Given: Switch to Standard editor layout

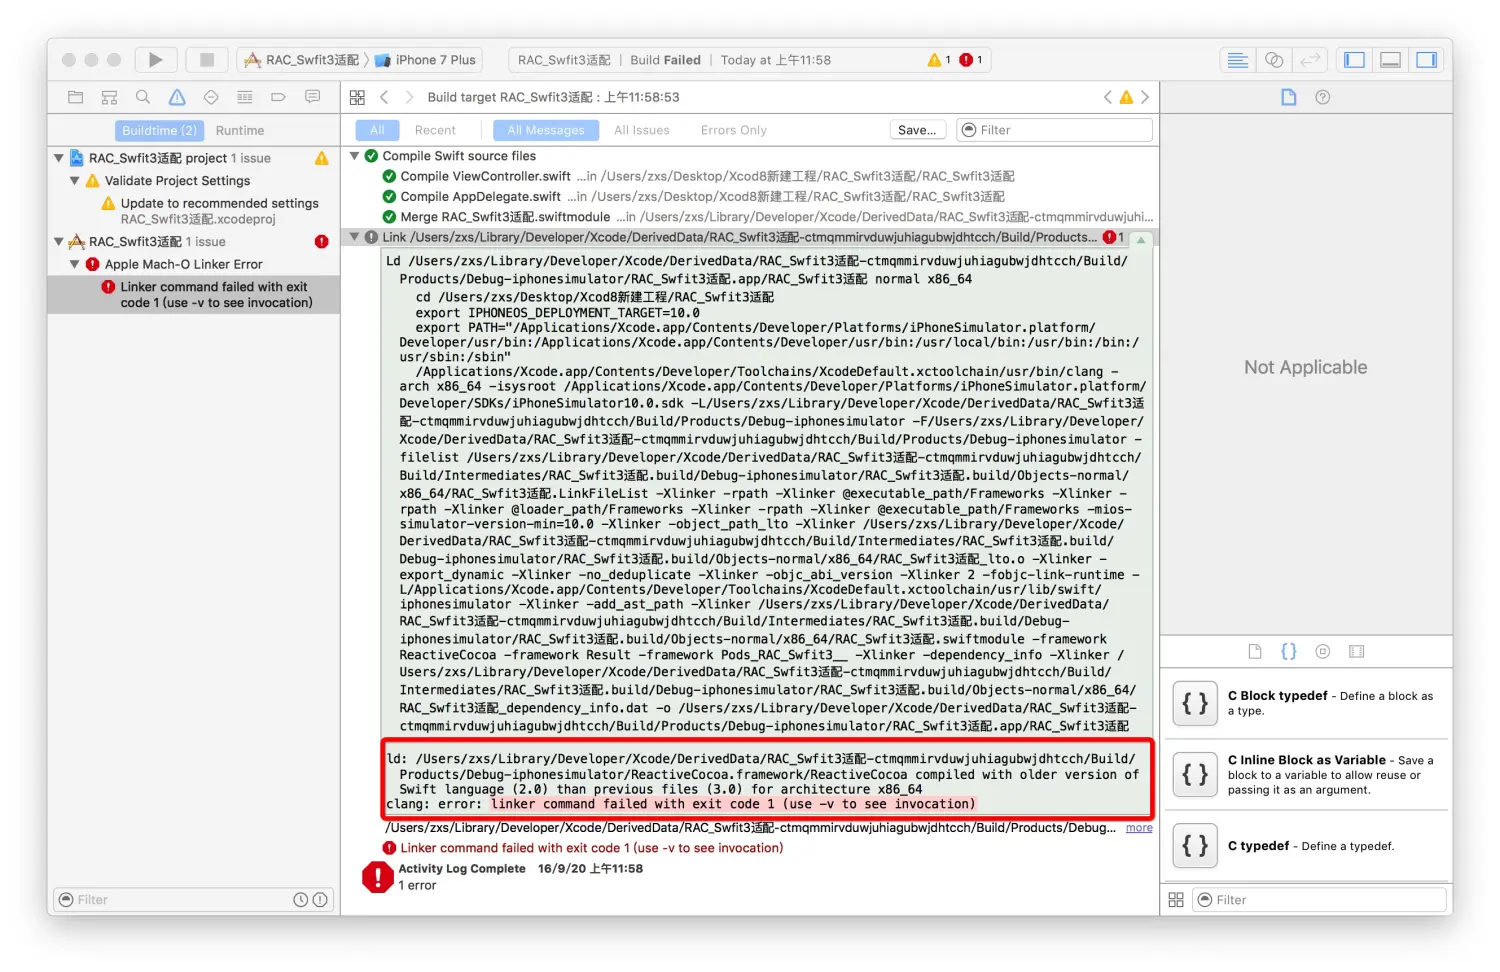Looking at the screenshot, I should pos(1237,60).
